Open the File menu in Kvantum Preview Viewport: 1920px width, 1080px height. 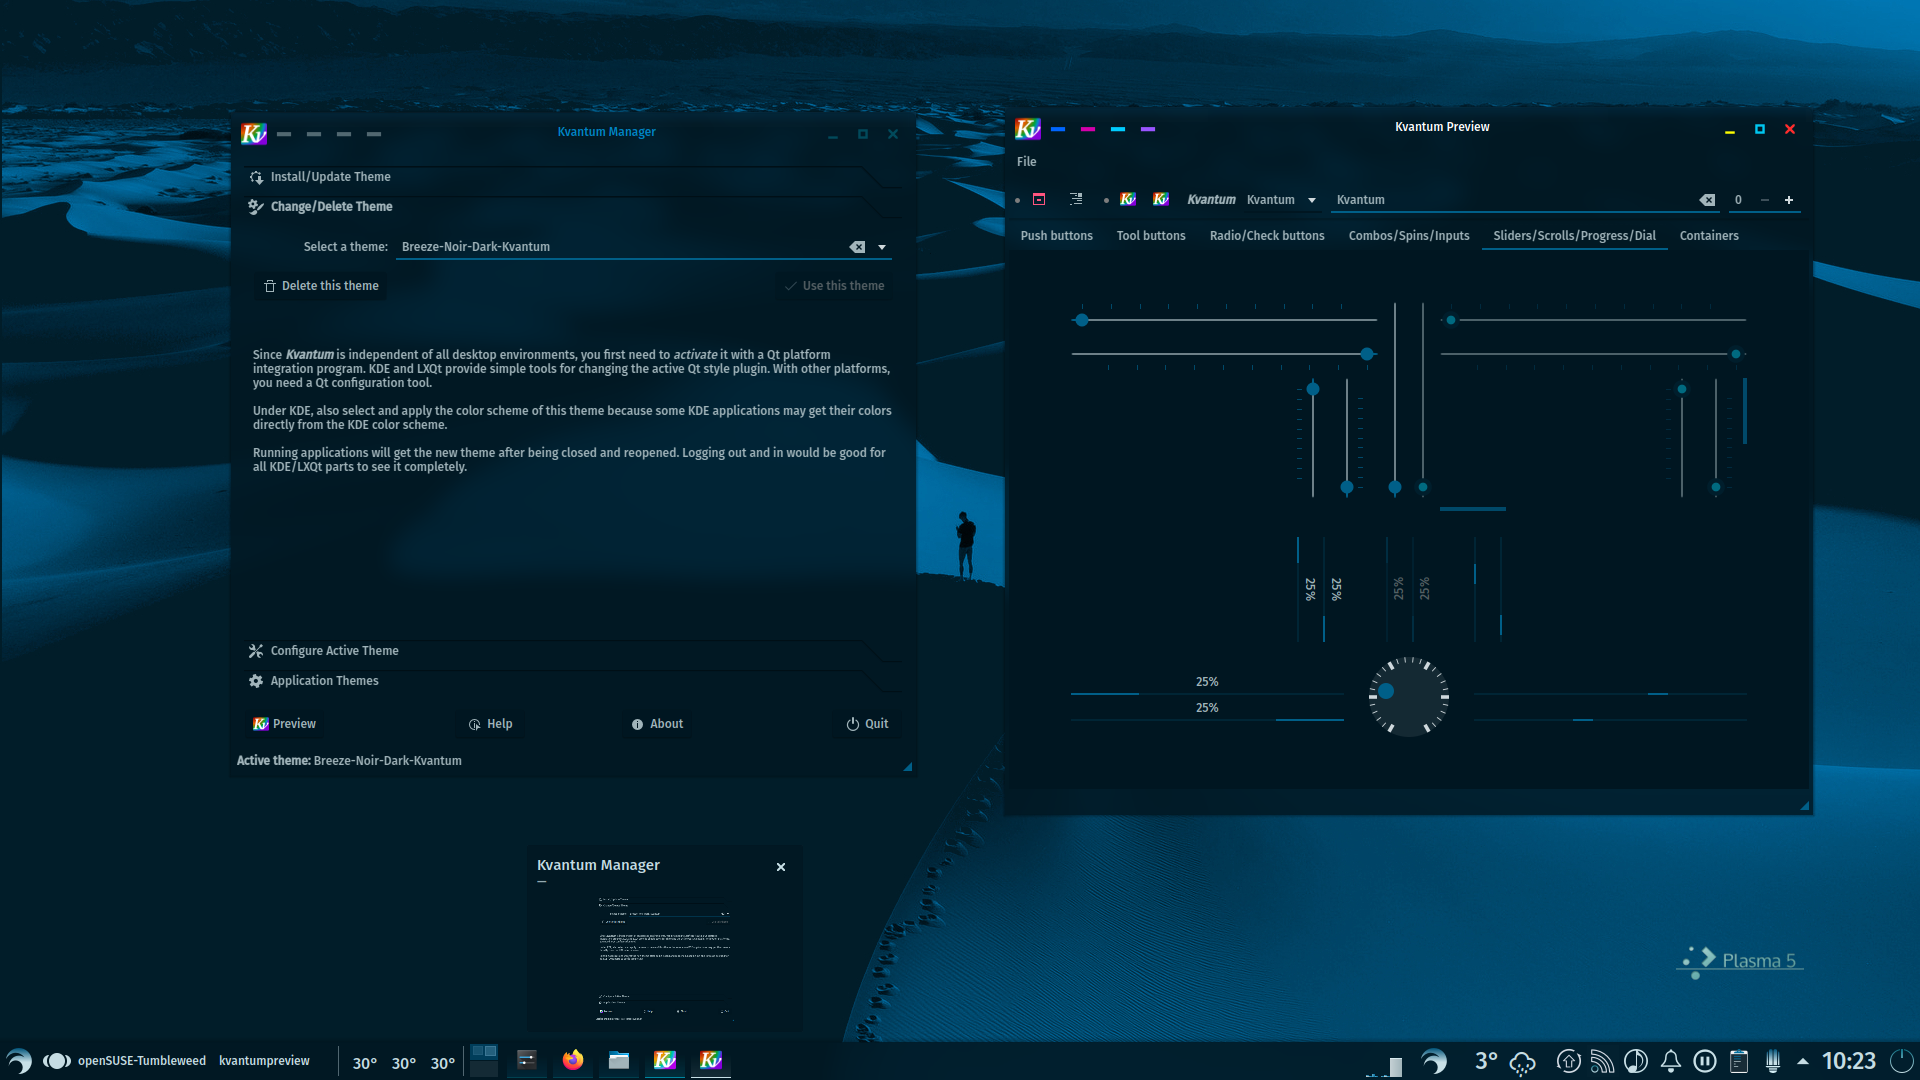coord(1027,162)
